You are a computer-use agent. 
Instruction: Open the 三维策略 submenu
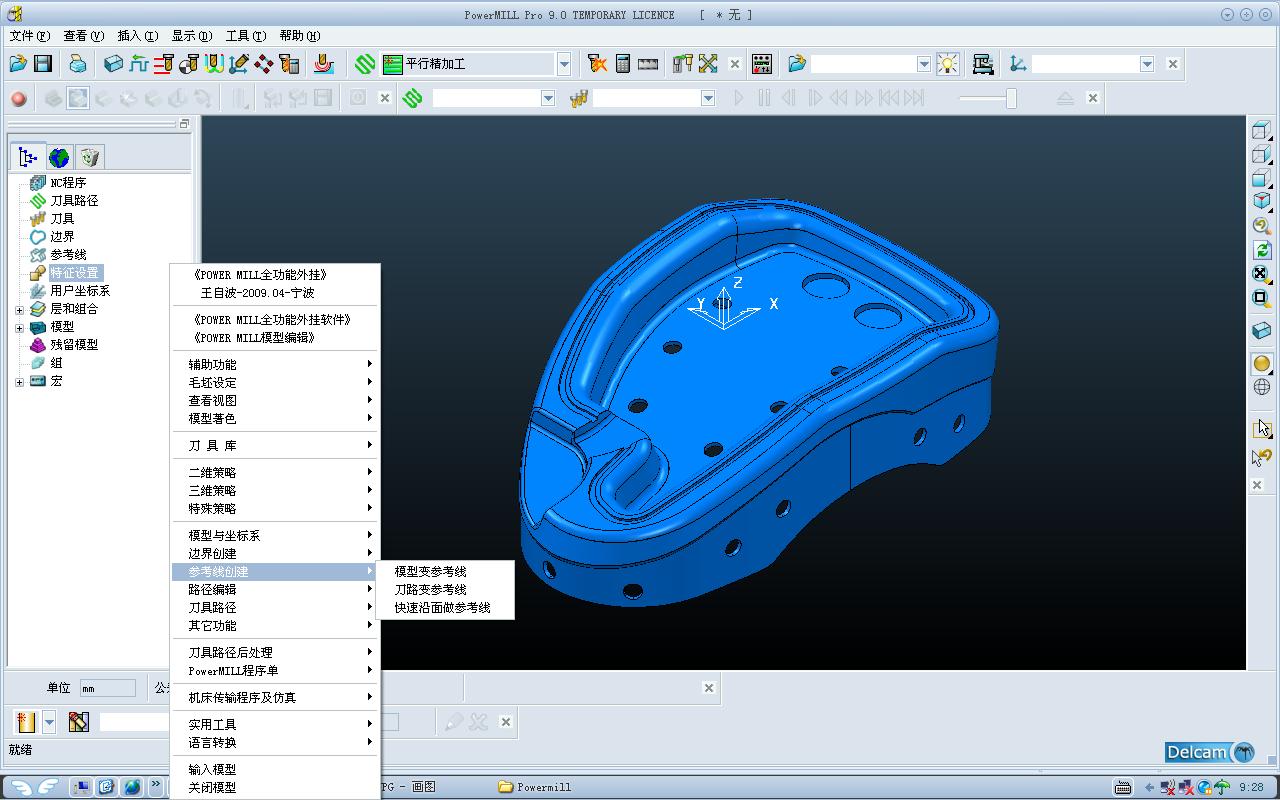[276, 490]
